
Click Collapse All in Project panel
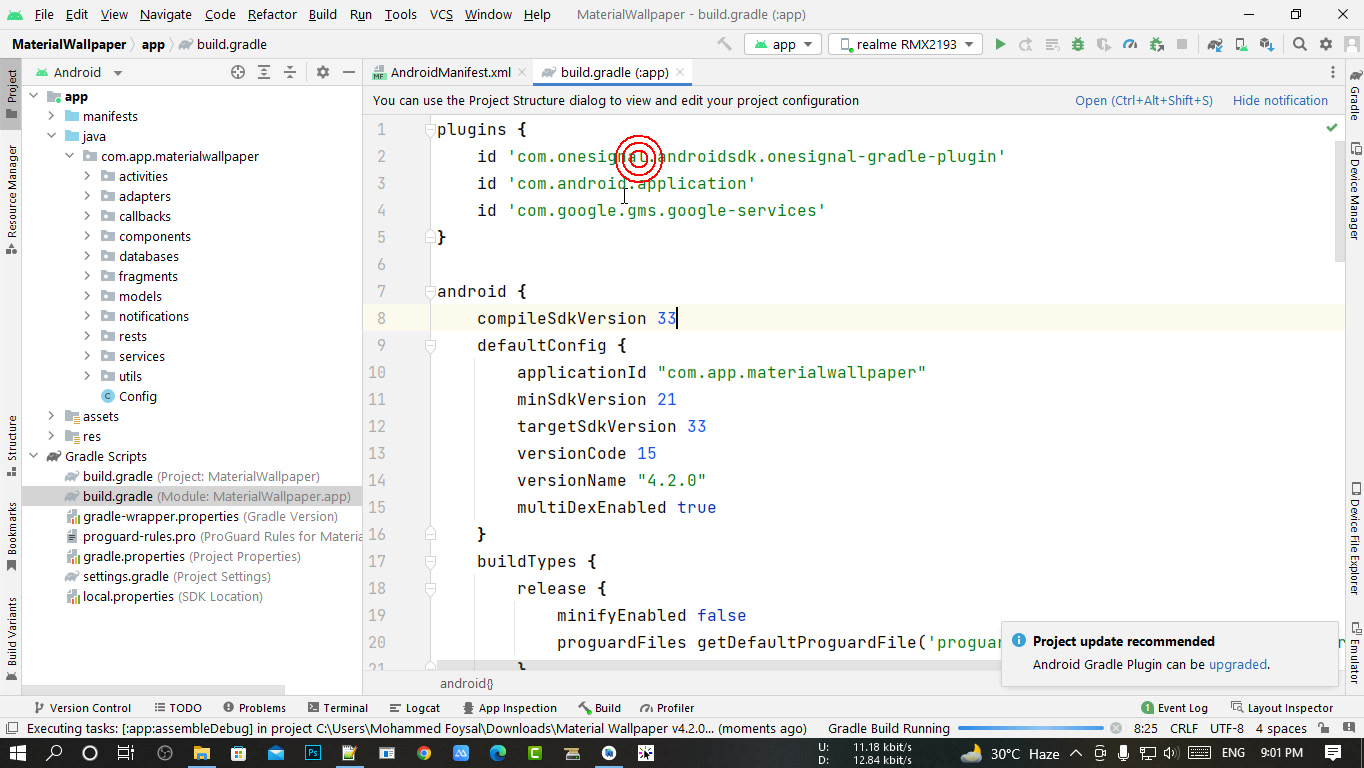click(x=290, y=72)
